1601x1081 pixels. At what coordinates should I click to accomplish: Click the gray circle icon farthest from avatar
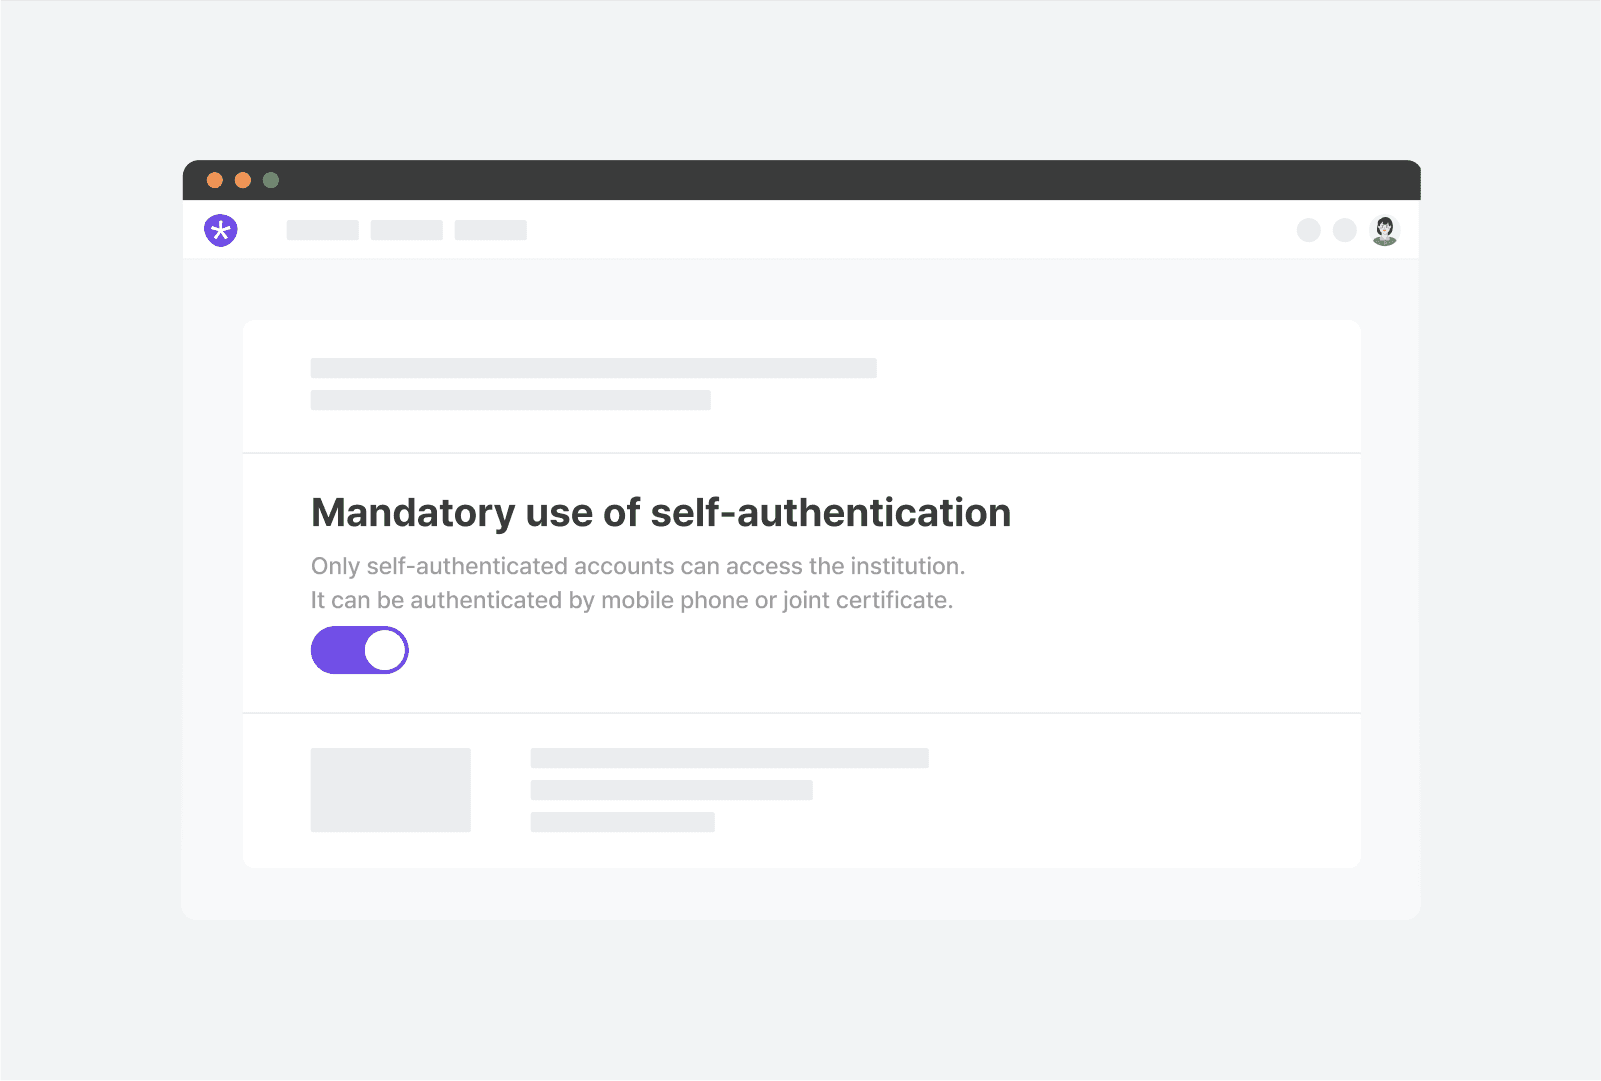(x=1308, y=230)
